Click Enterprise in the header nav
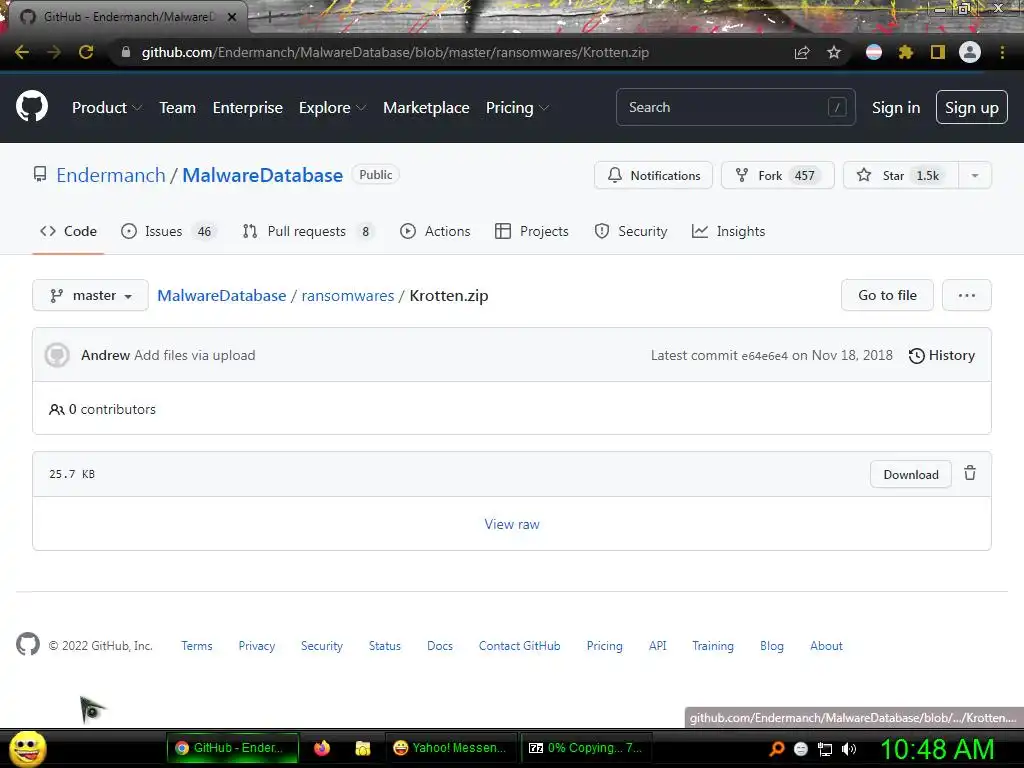 click(x=248, y=108)
